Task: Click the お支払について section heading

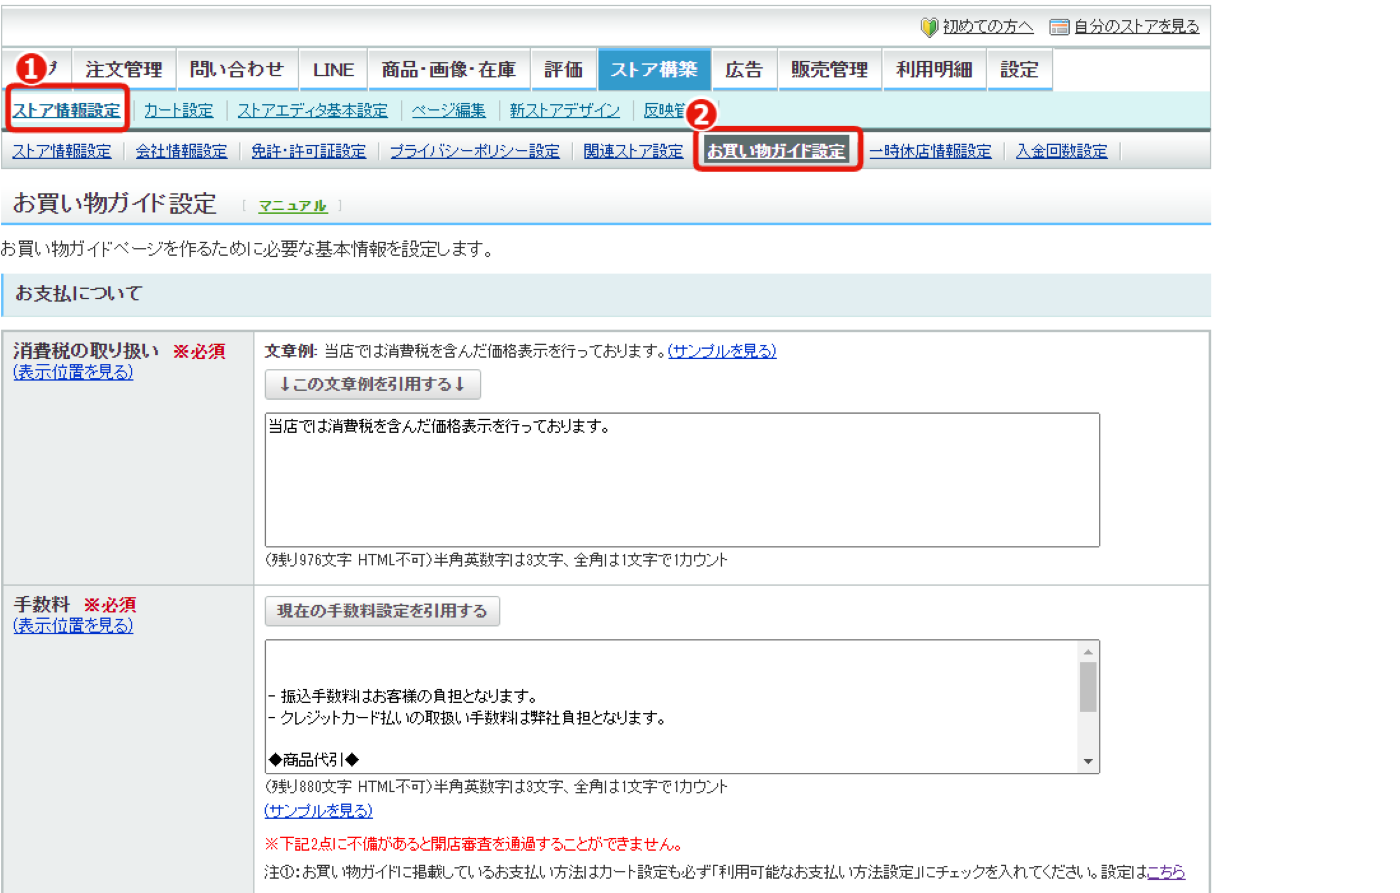Action: pos(79,294)
